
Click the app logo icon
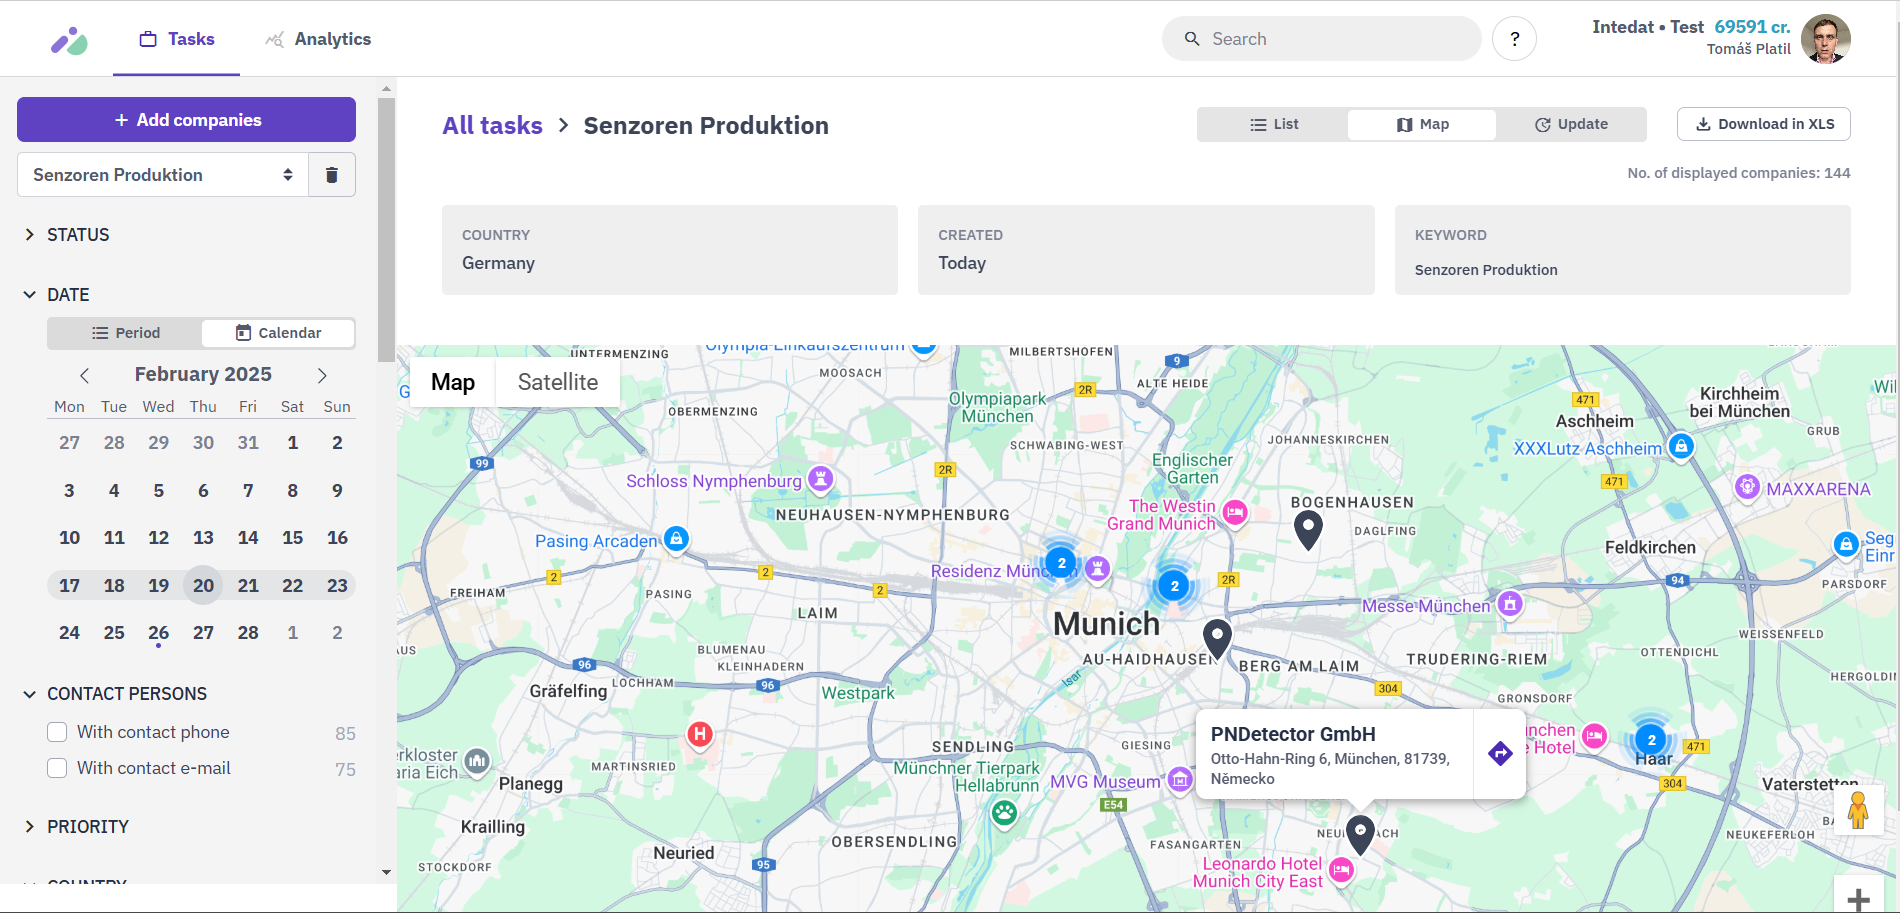70,40
